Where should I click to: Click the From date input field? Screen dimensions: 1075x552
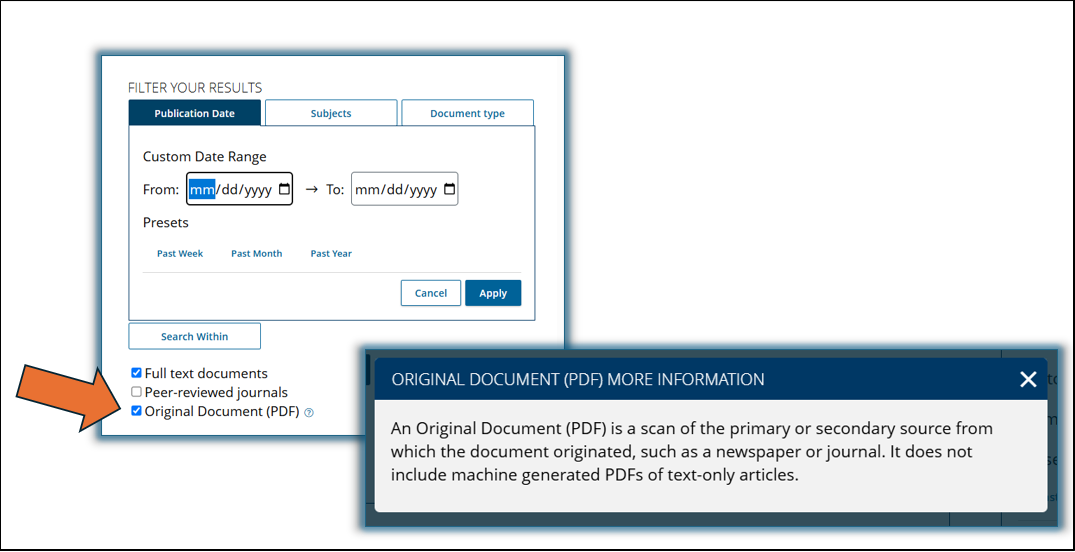[x=240, y=189]
